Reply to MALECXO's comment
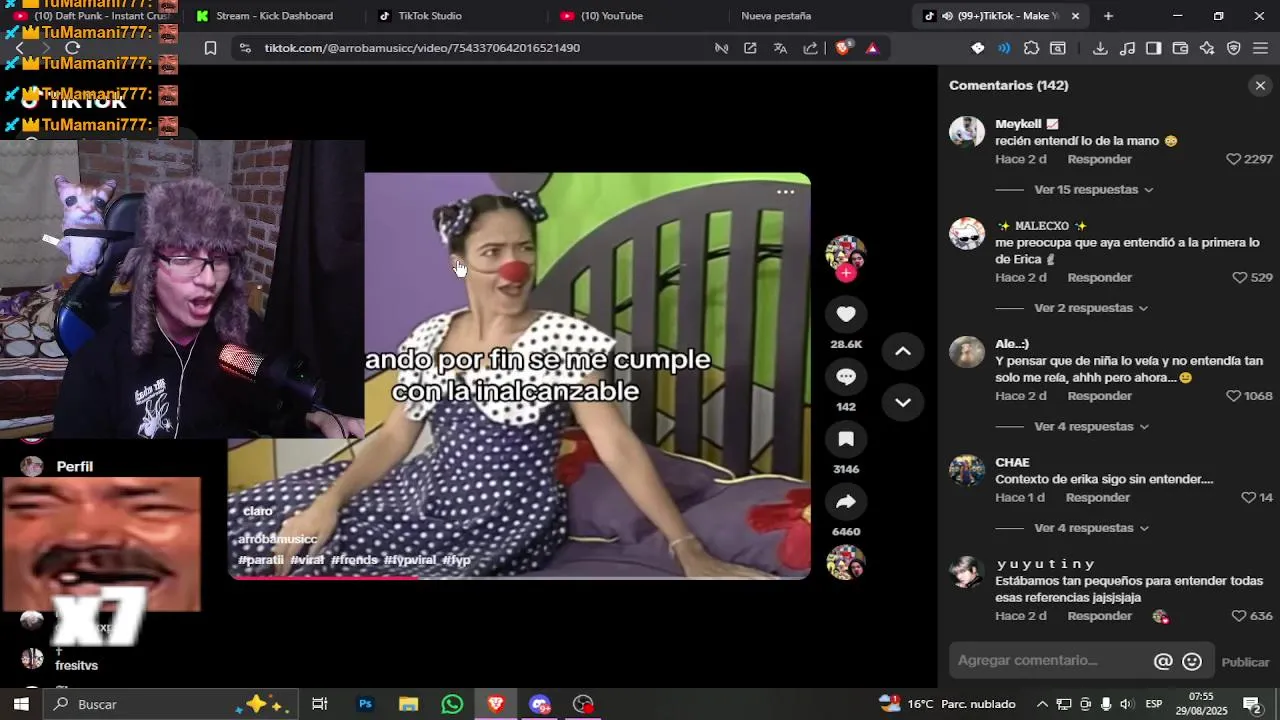Image resolution: width=1280 pixels, height=720 pixels. (1099, 278)
